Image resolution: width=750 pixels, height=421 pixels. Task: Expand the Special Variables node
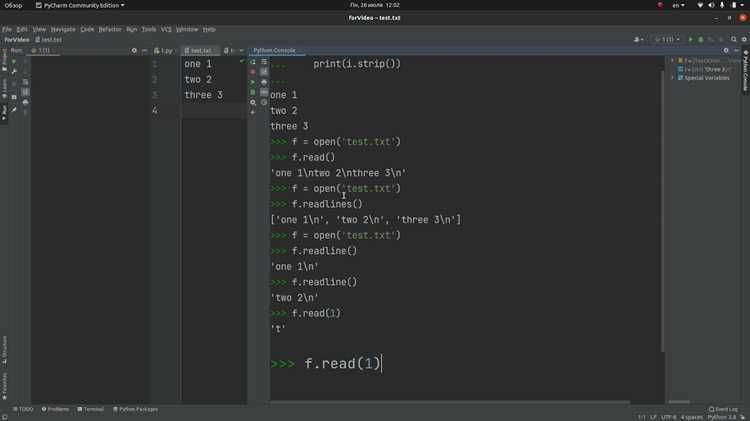(673, 78)
